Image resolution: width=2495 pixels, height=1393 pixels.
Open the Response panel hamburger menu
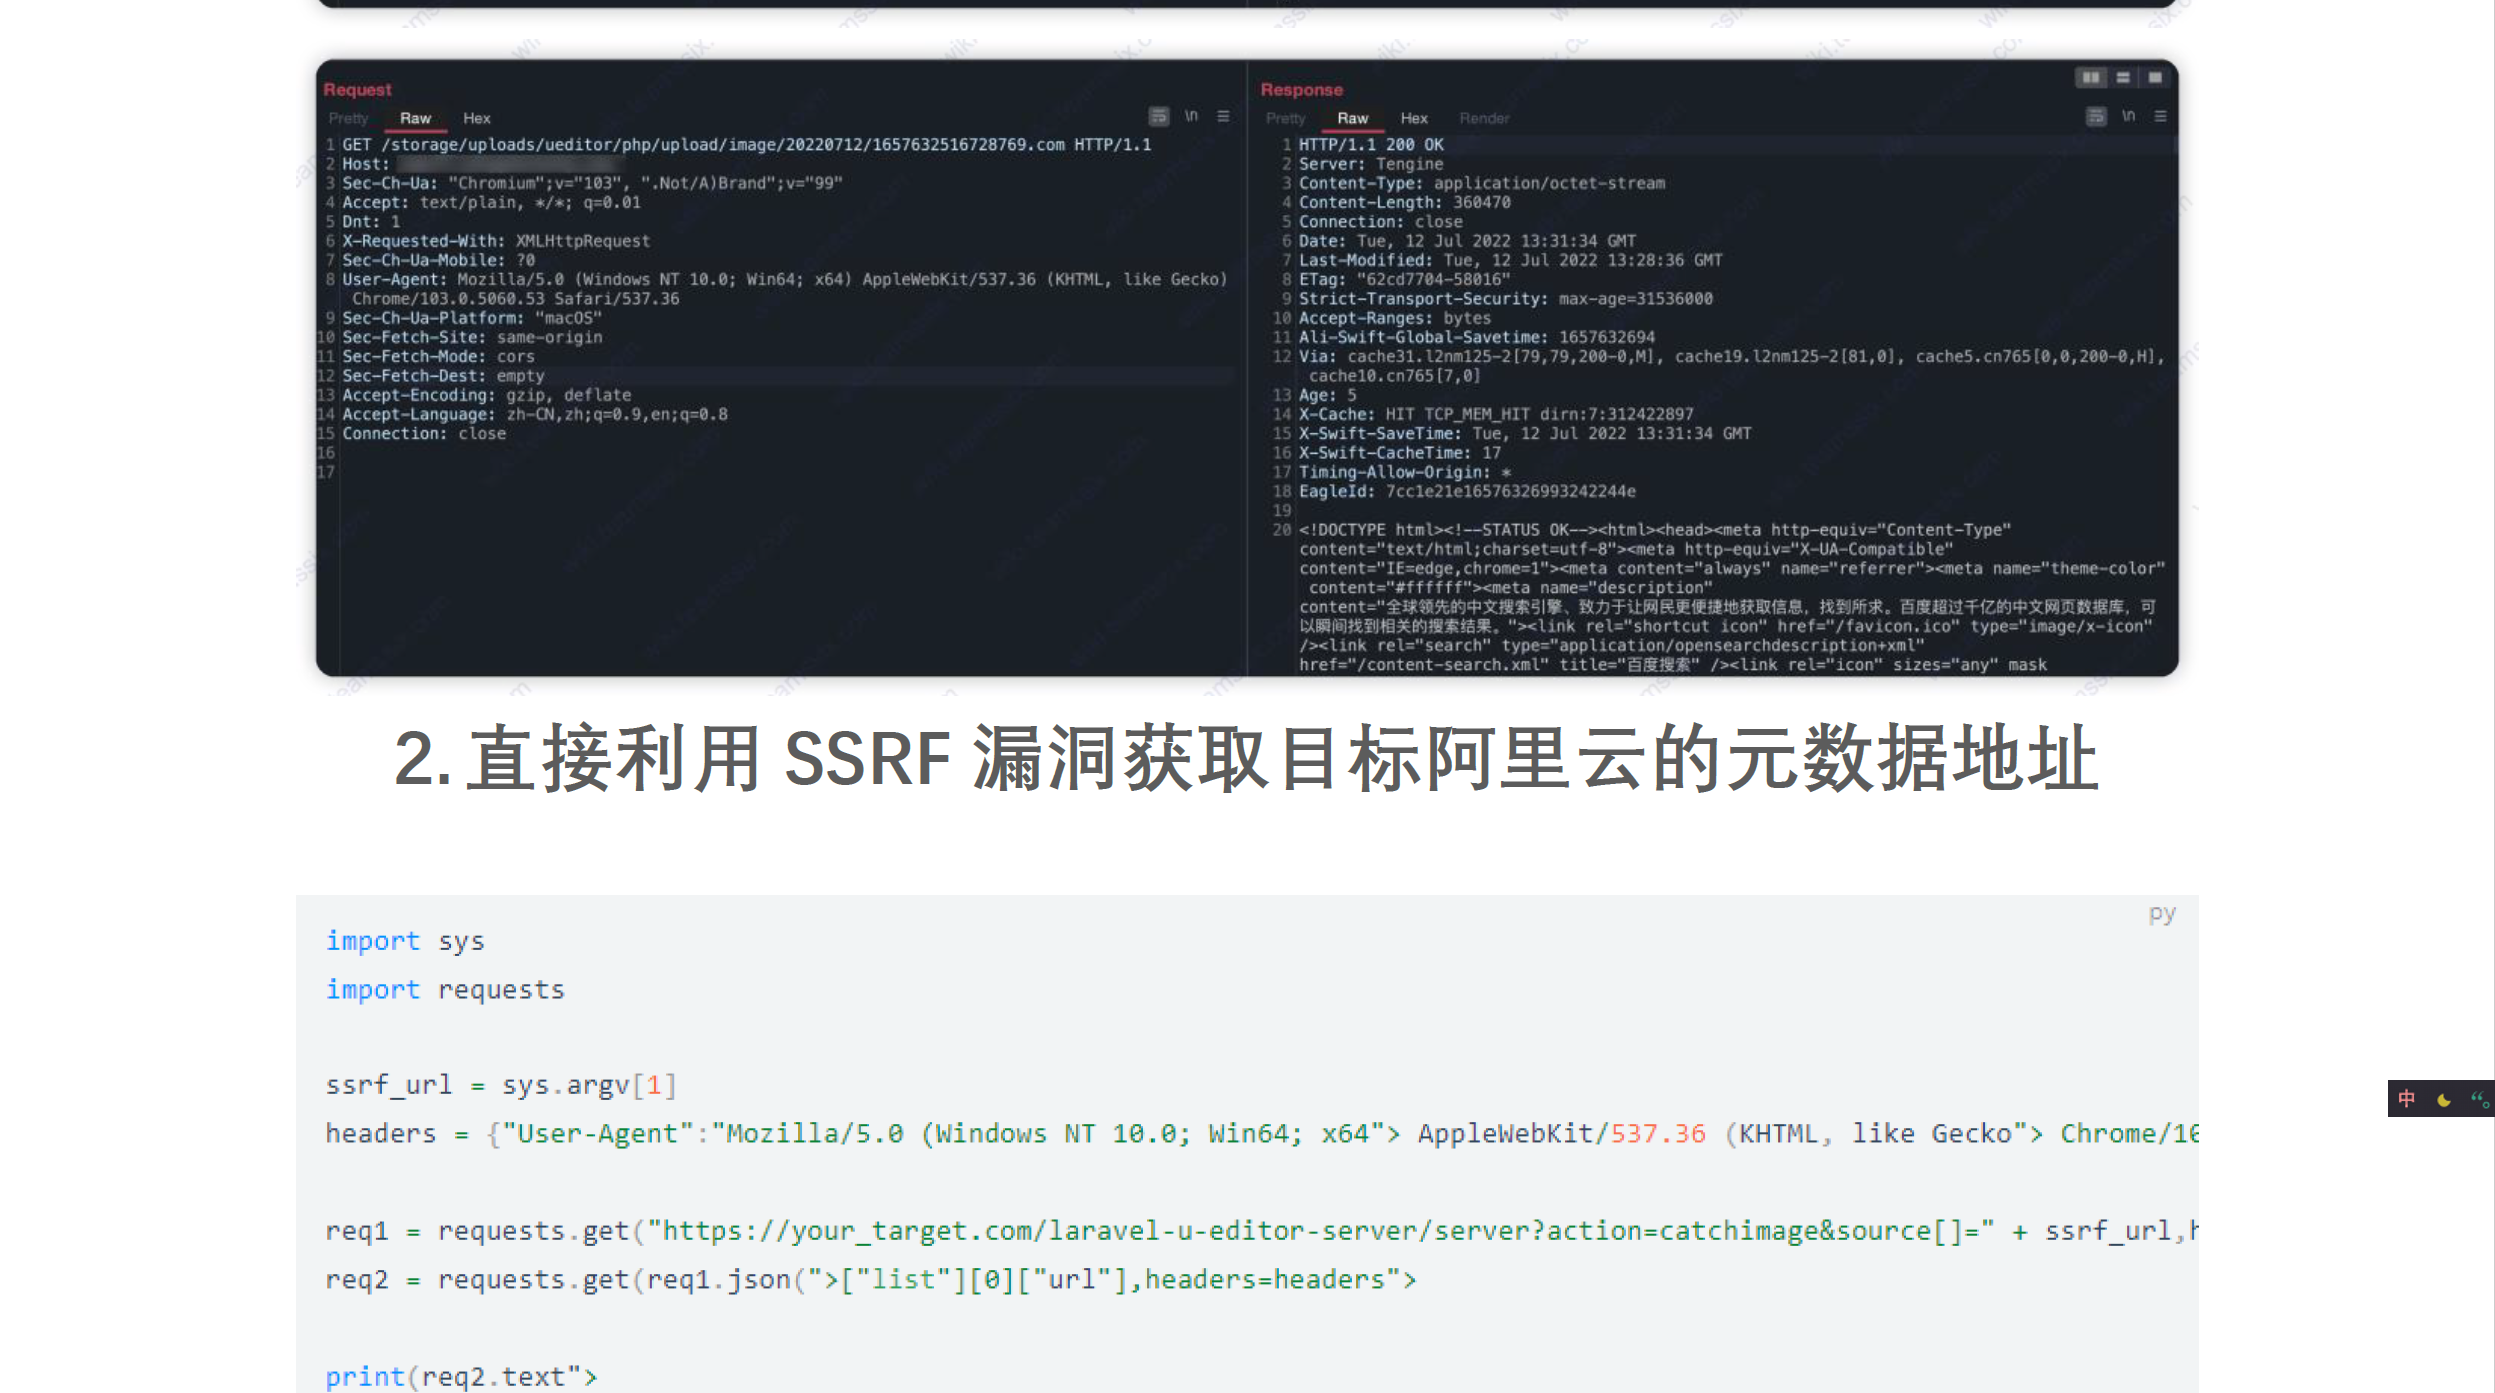(2161, 117)
